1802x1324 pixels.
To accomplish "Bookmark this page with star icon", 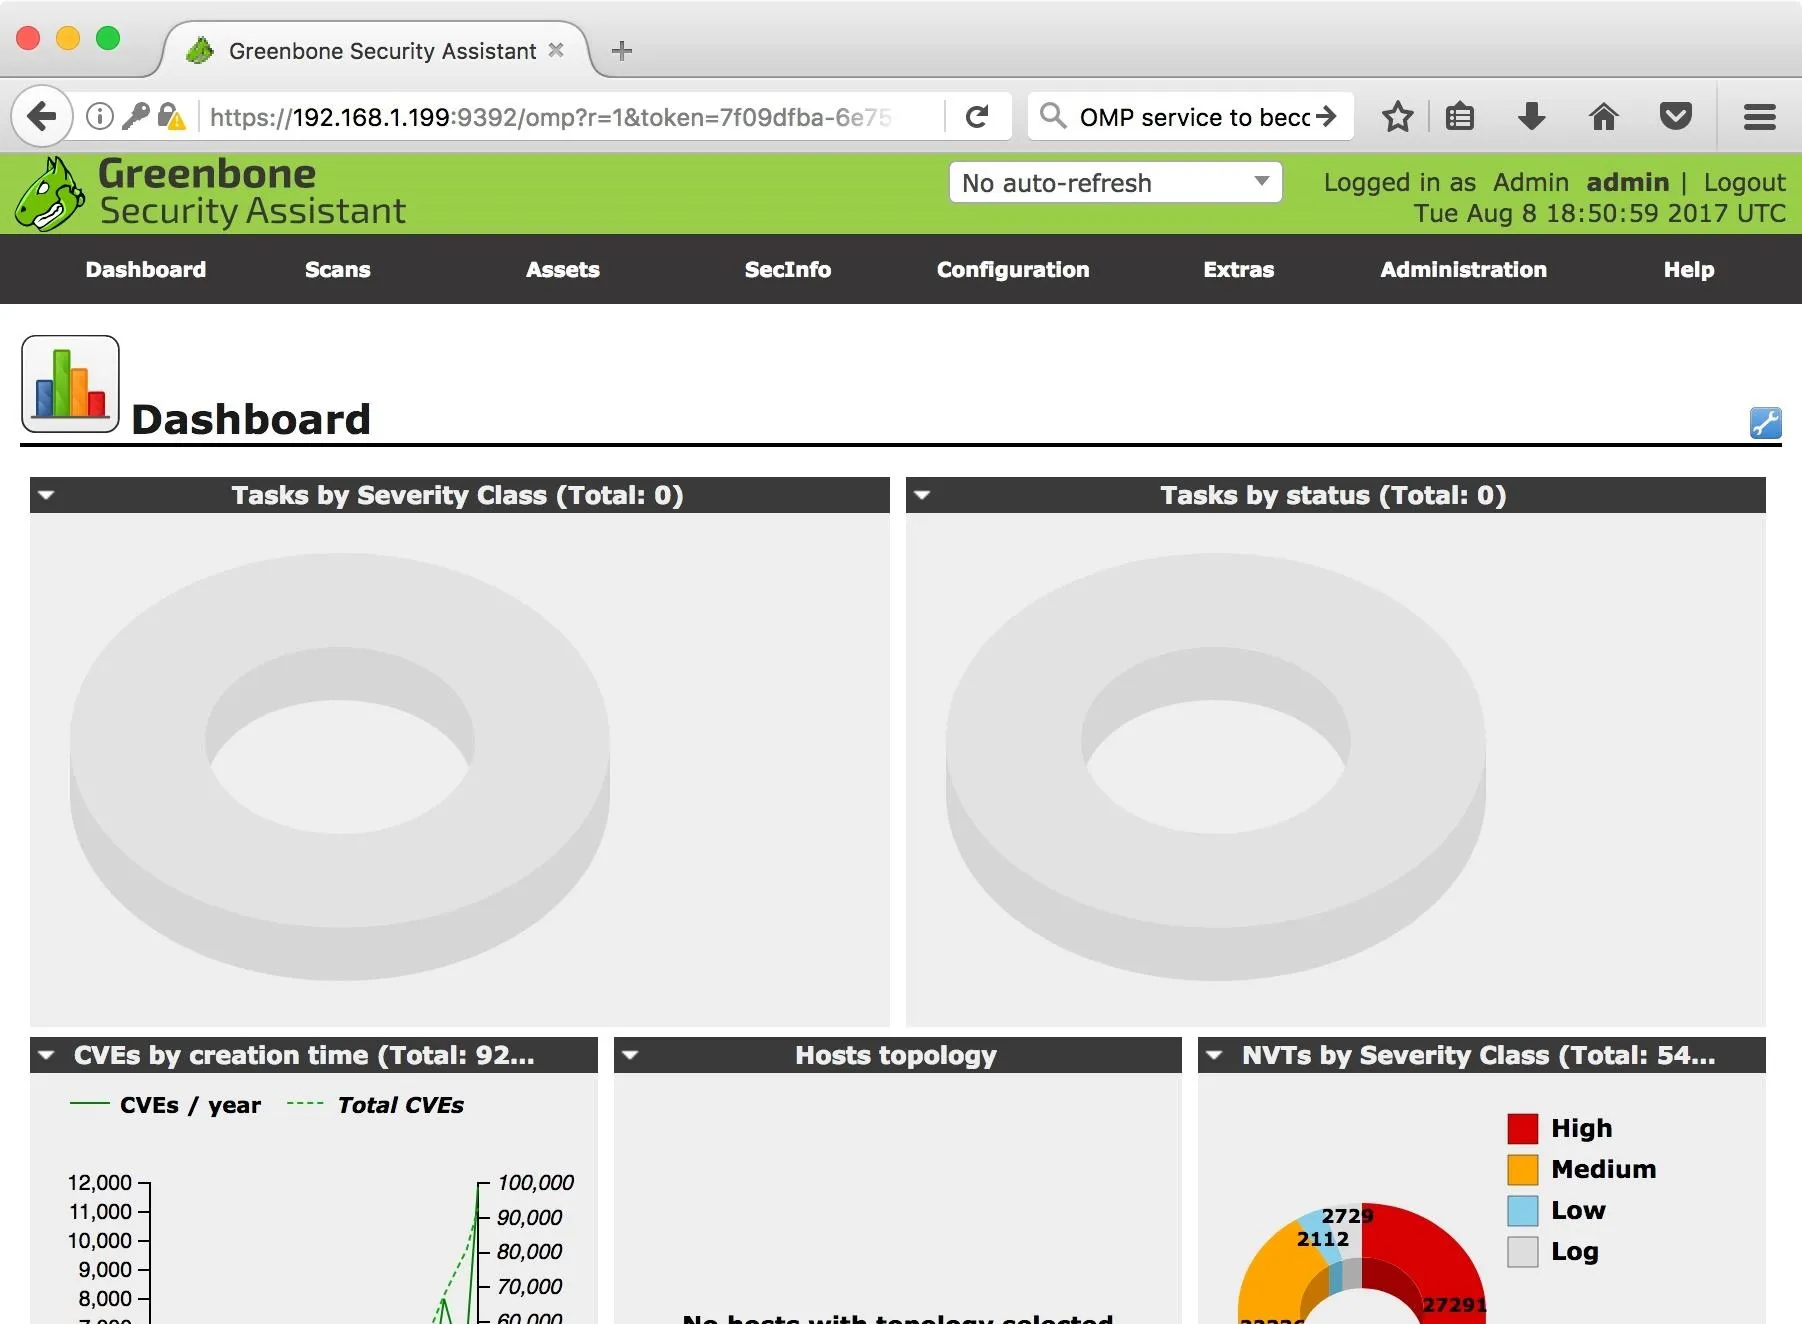I will [1397, 117].
